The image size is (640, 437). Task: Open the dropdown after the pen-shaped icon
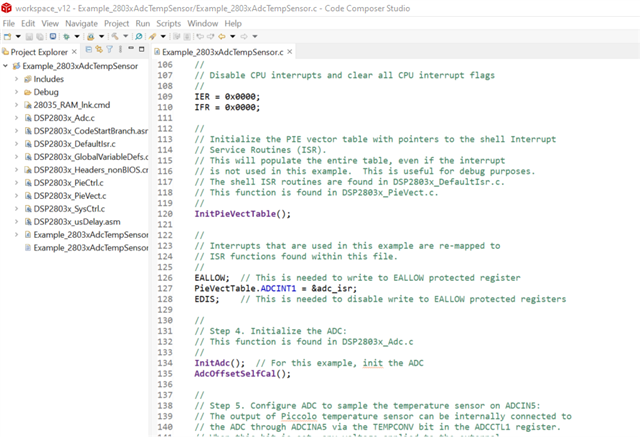163,36
